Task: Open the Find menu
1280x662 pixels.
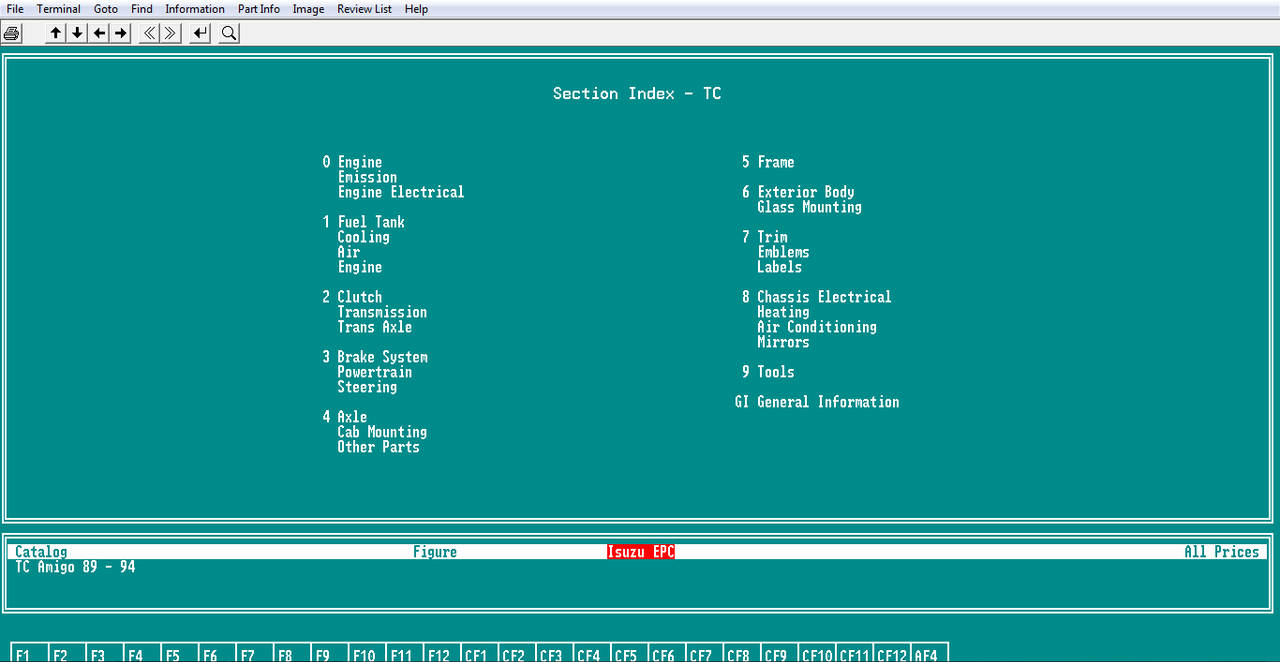Action: 142,9
